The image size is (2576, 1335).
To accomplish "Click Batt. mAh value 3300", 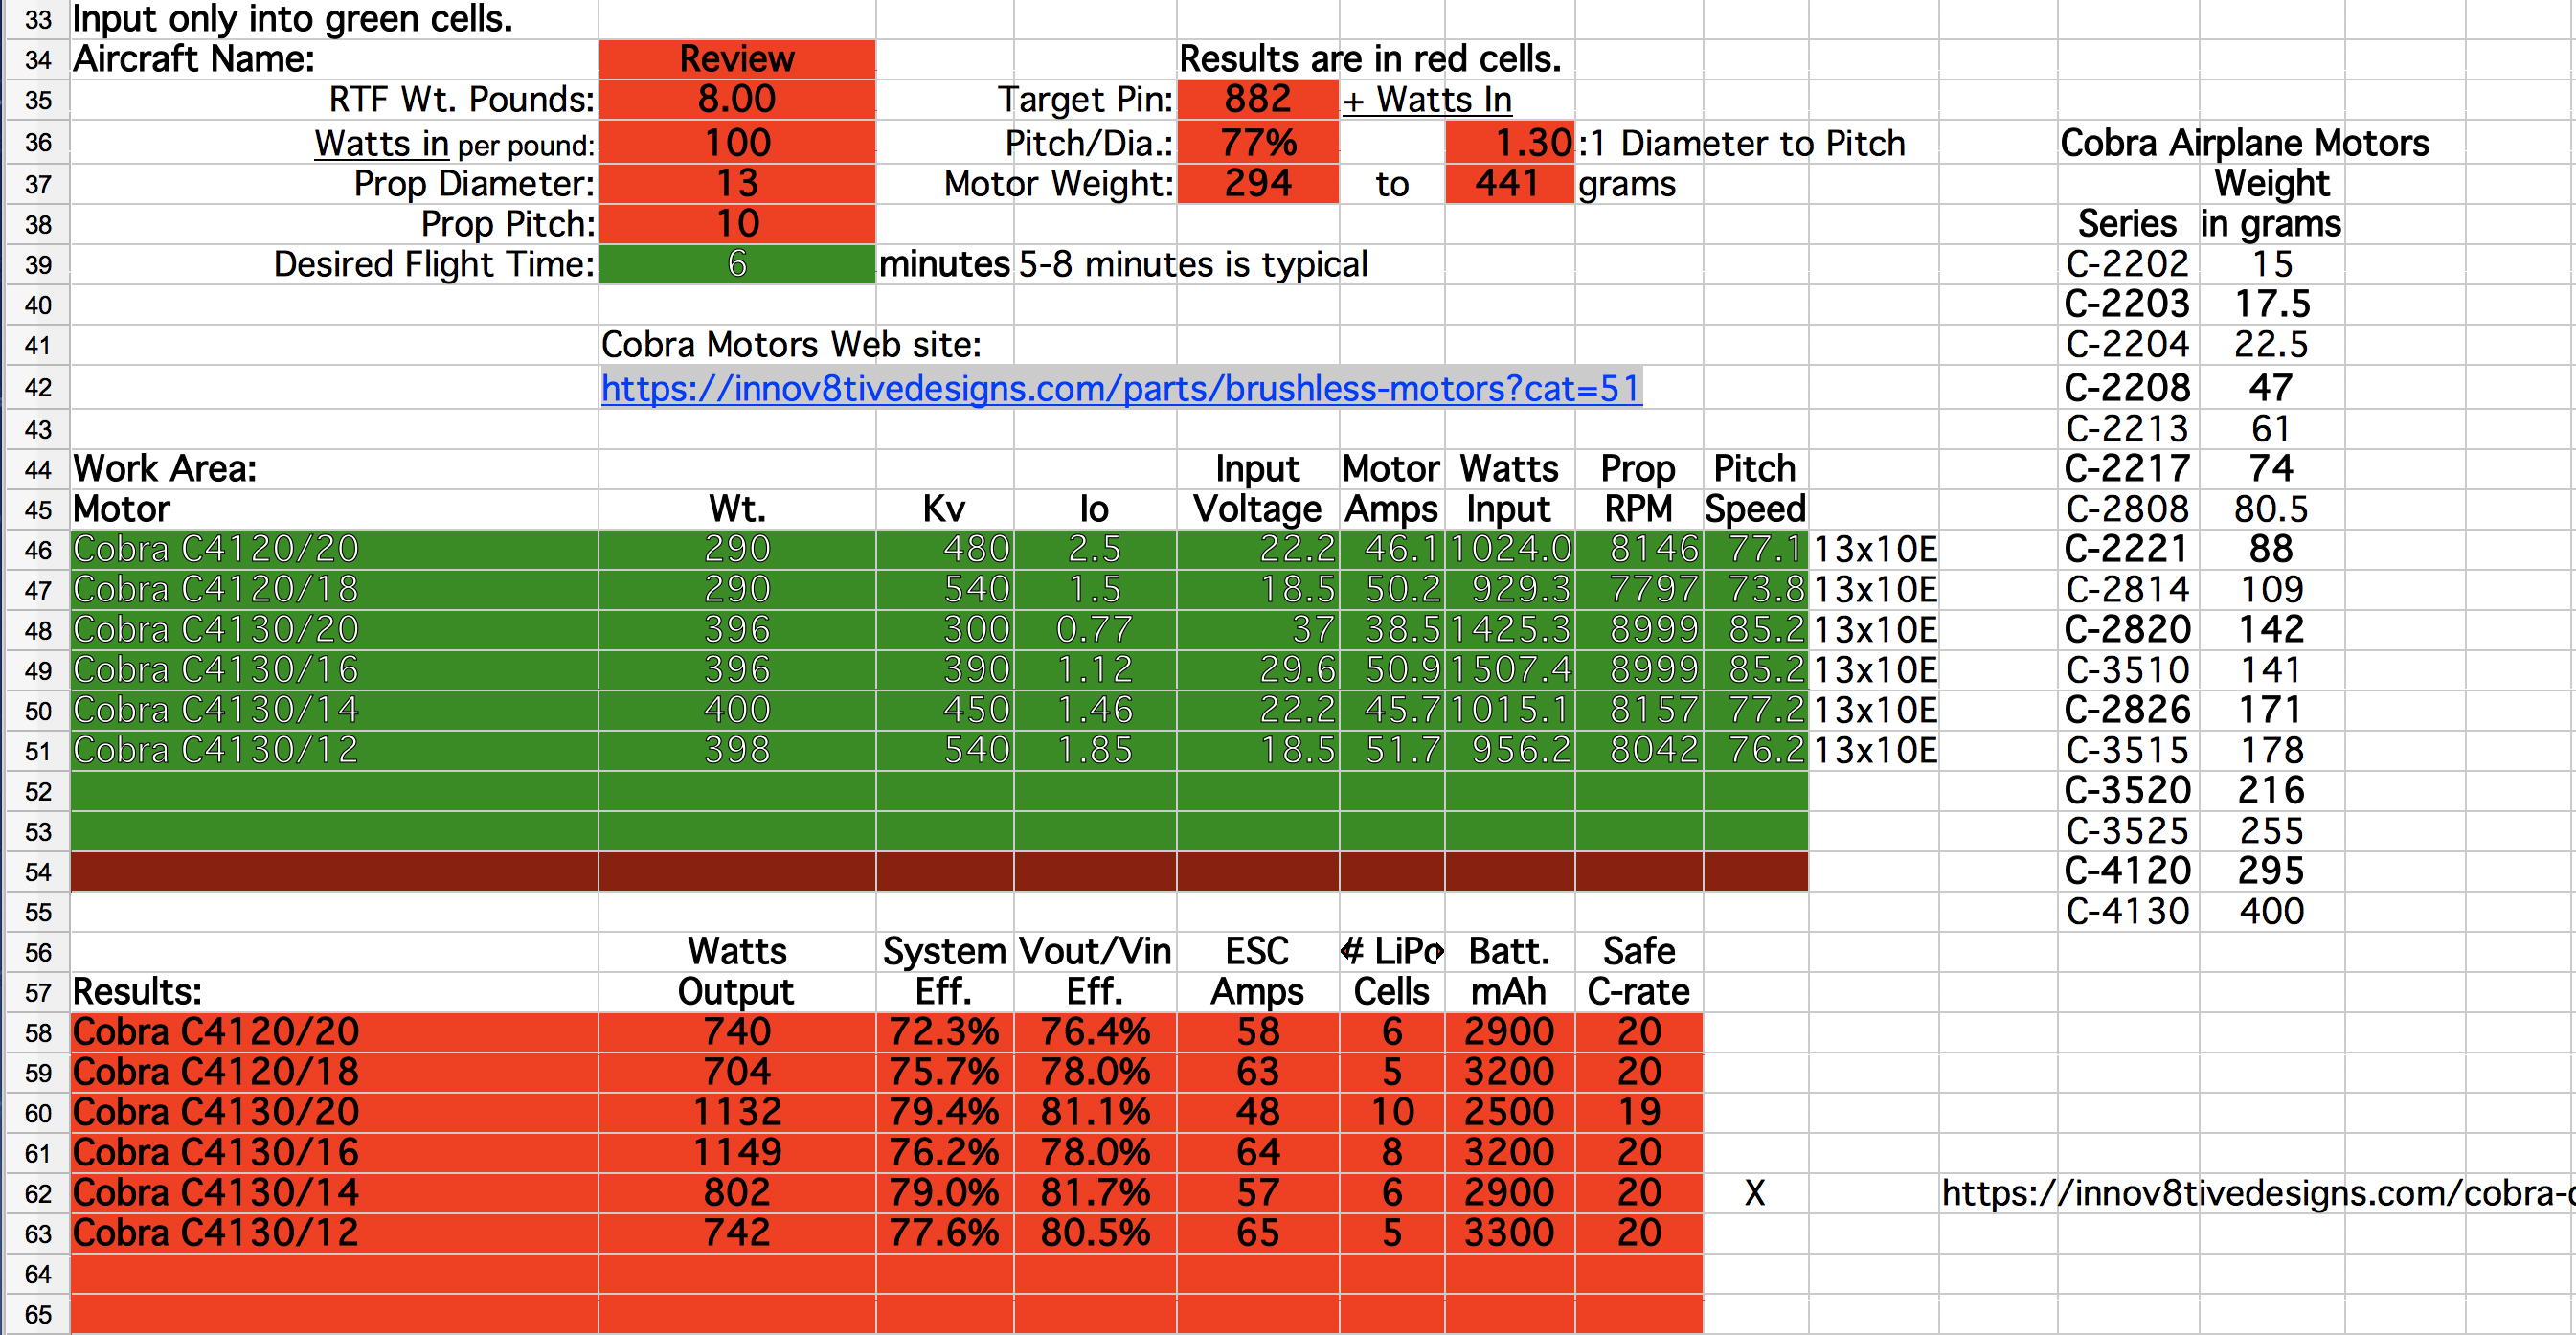I will (1510, 1233).
